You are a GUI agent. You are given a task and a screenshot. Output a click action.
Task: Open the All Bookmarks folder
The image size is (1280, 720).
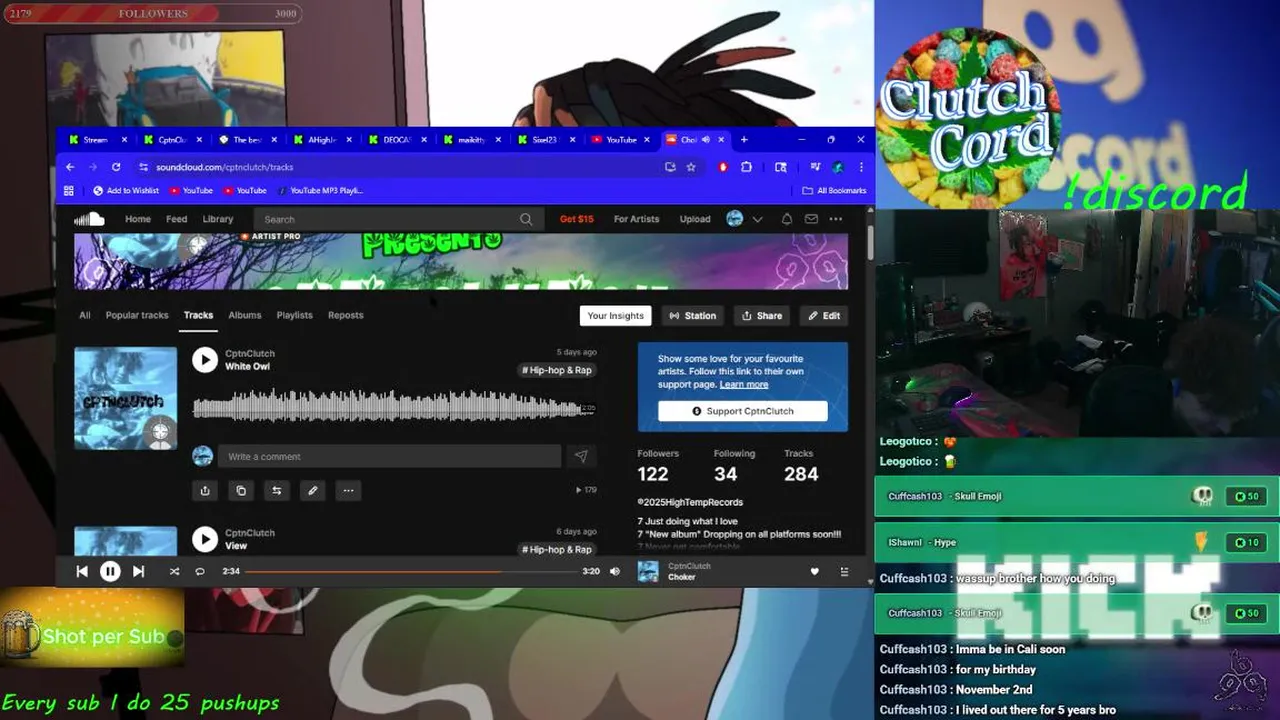pos(834,190)
